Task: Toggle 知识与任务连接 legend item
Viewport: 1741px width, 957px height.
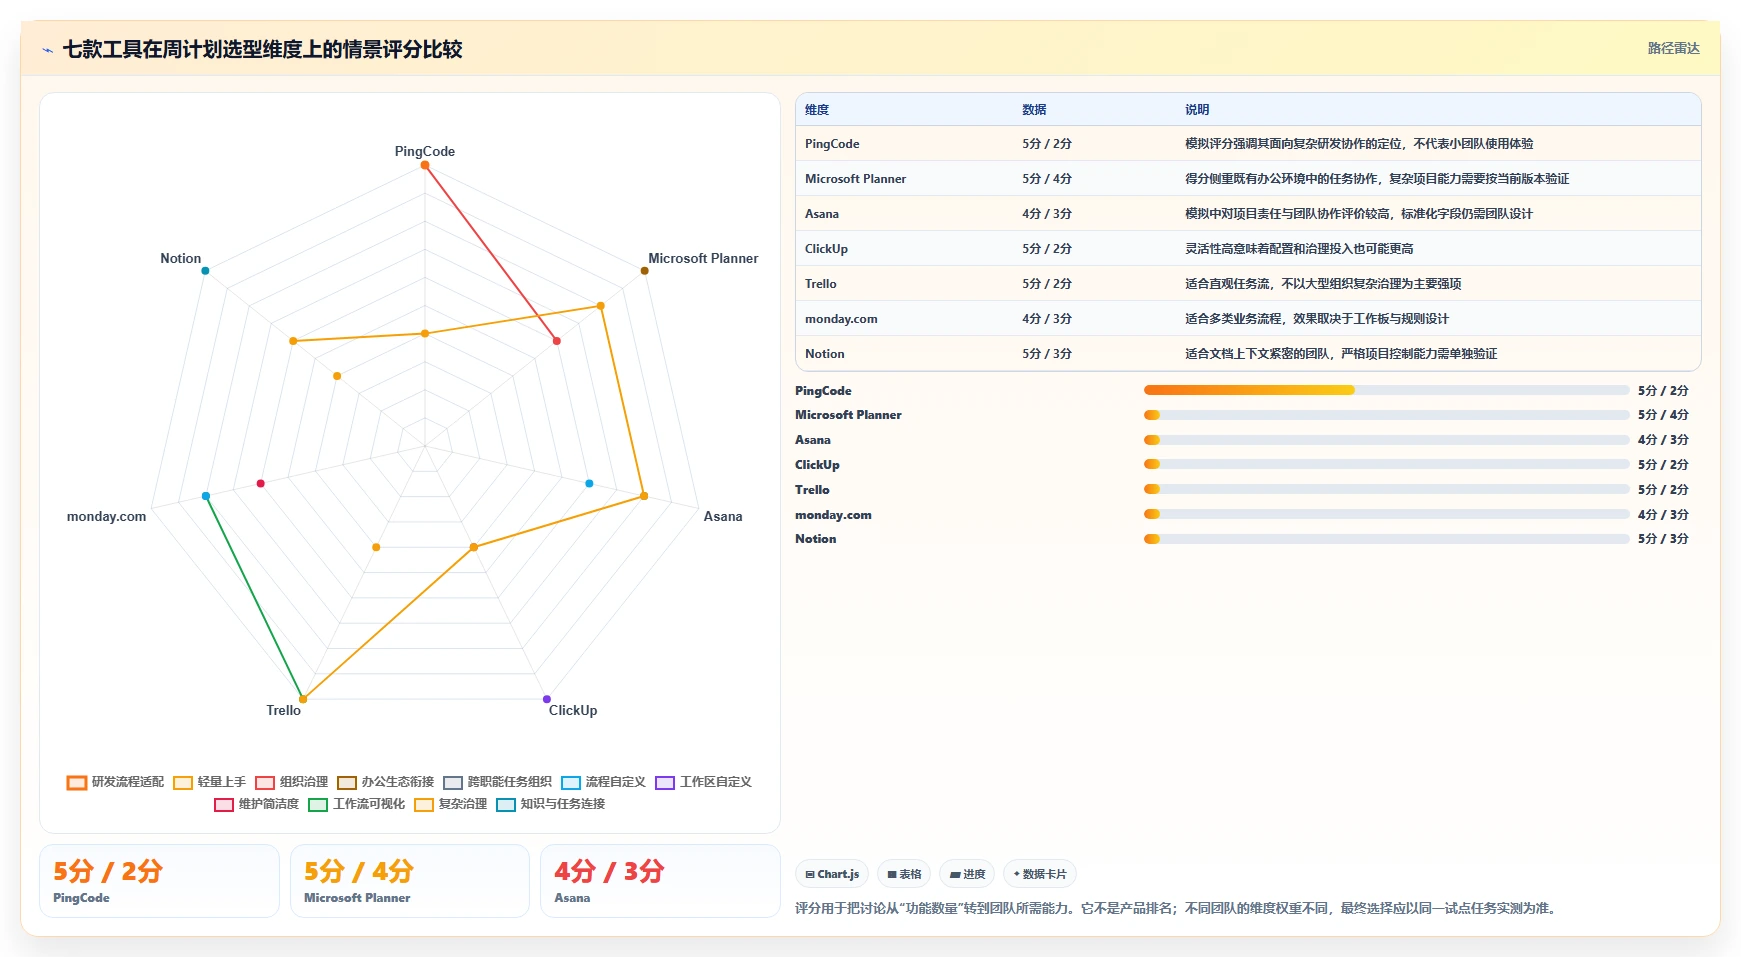Action: 550,804
